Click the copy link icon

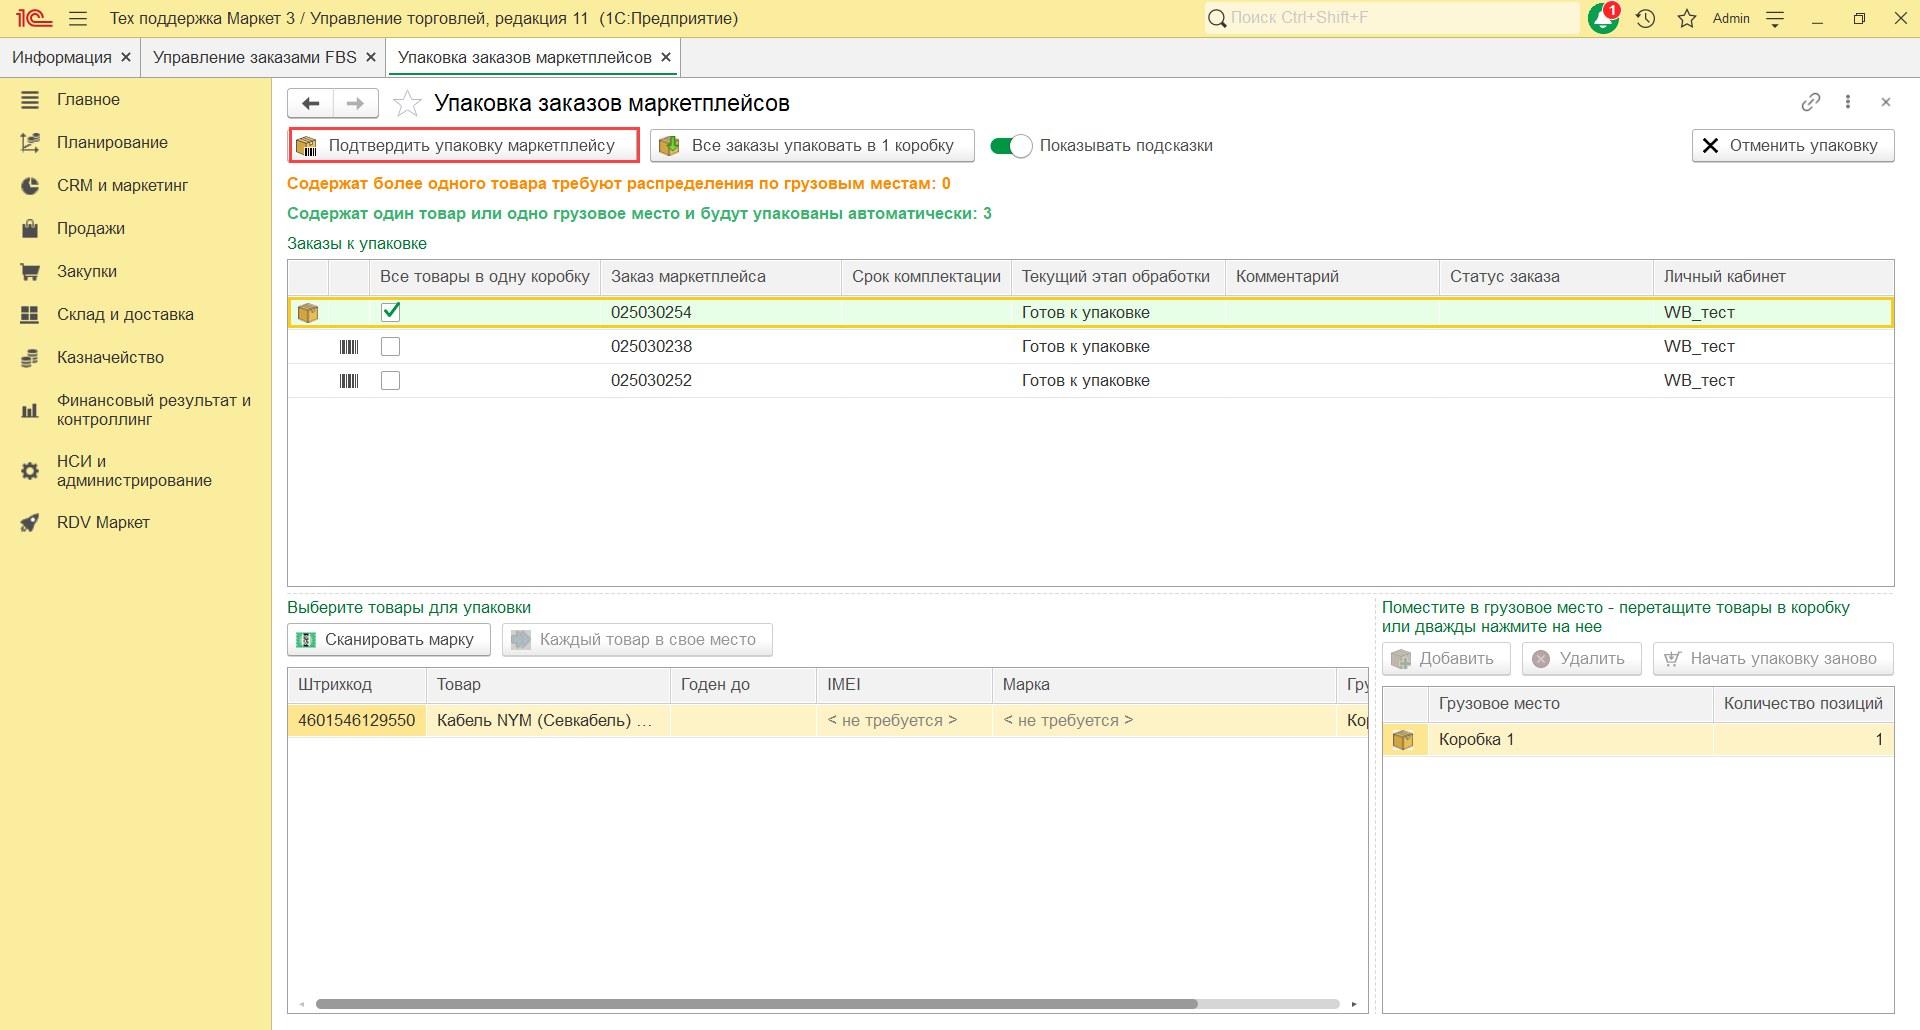pos(1810,102)
